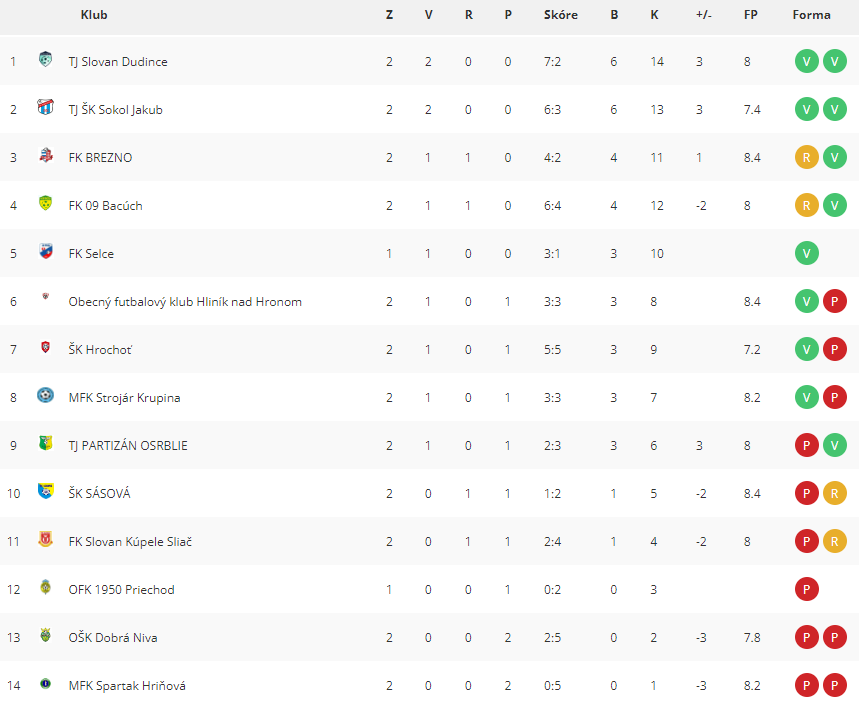Viewport: 859px width, 713px height.
Task: Open the Obecný futbalový klub Hliník nad Hronom link
Action: (x=185, y=302)
